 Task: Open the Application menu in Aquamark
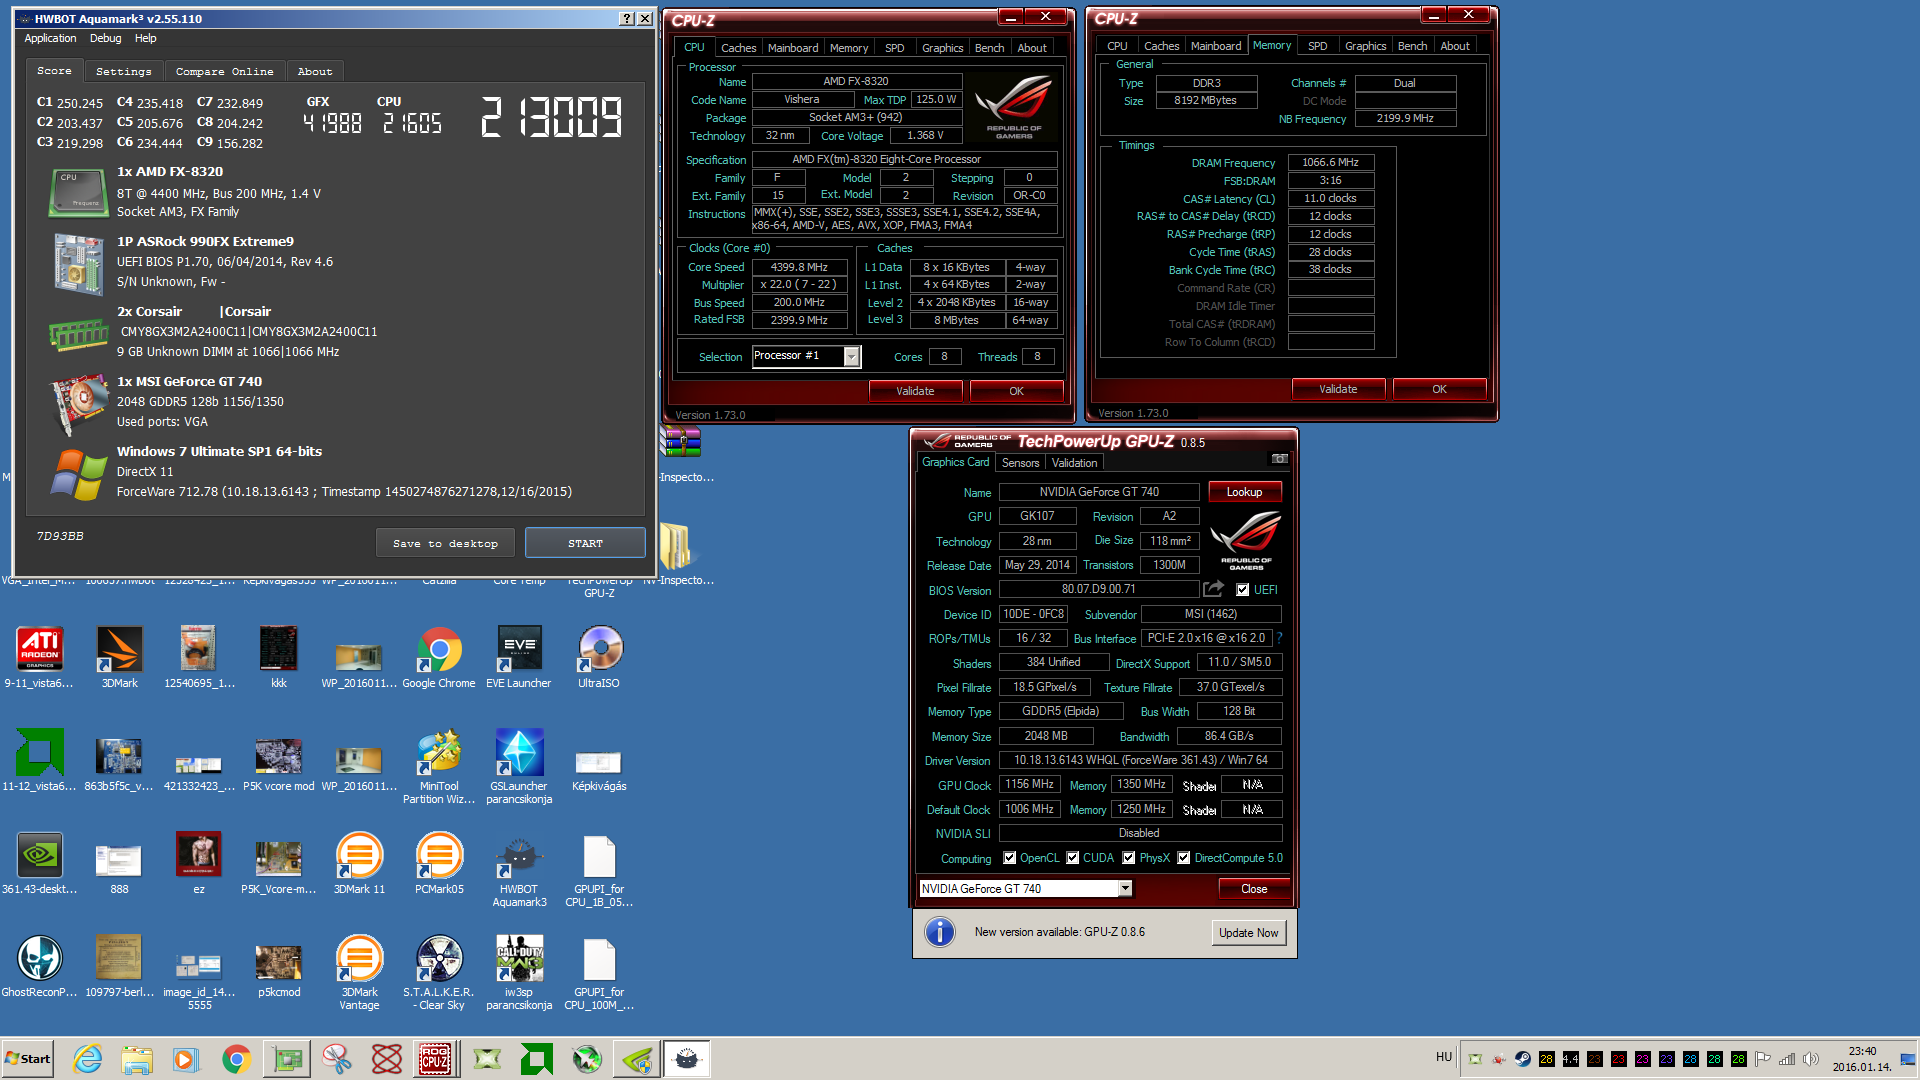click(x=50, y=38)
